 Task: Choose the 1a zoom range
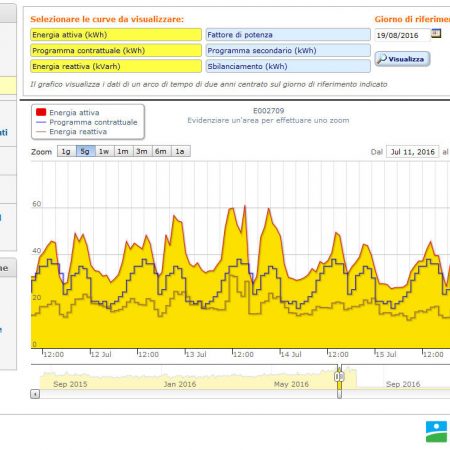pos(180,151)
